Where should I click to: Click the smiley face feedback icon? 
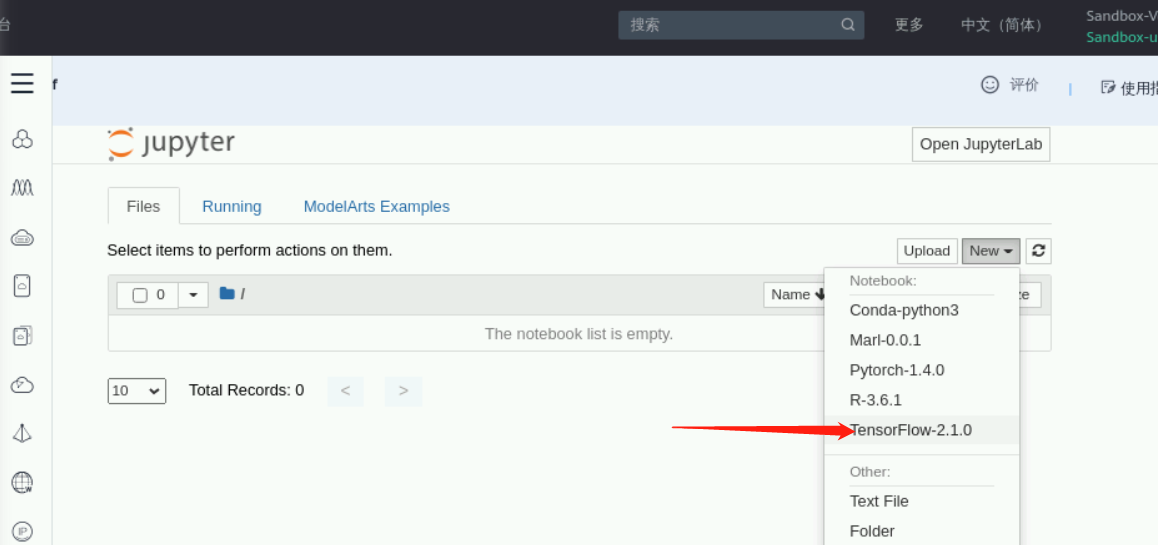(990, 84)
